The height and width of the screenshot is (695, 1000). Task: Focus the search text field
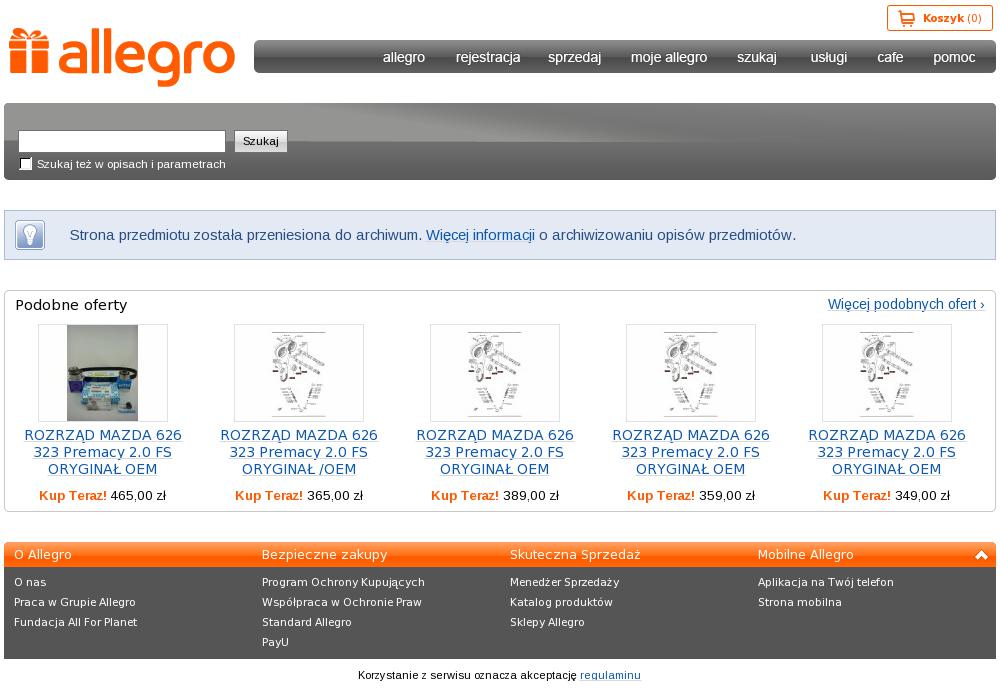(x=122, y=141)
